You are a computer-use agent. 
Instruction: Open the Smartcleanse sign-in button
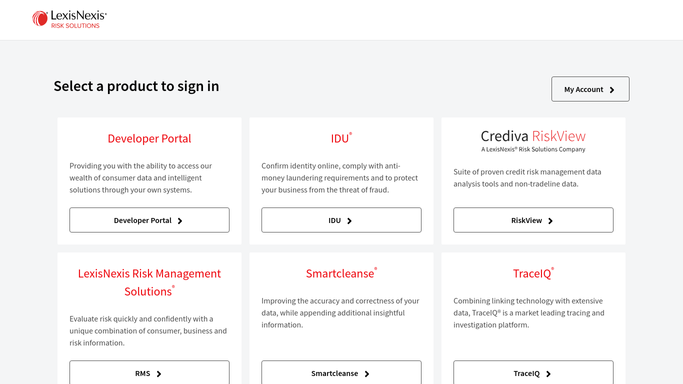[x=342, y=372]
